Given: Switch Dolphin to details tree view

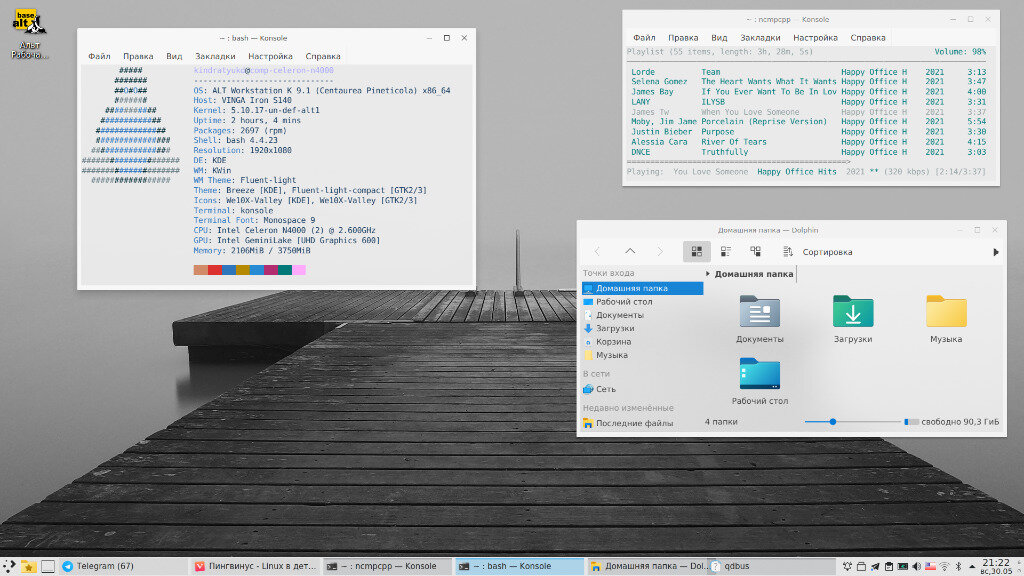Looking at the screenshot, I should (x=756, y=251).
